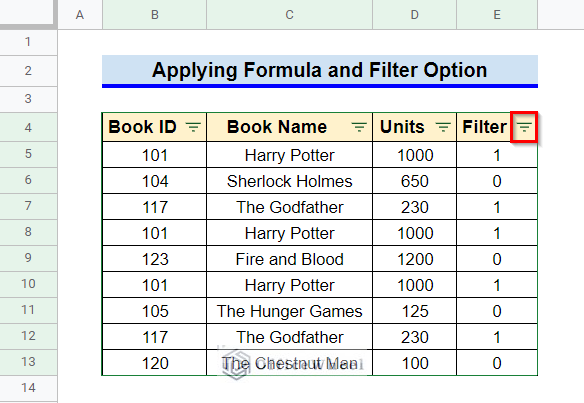Viewport: 584px width, 403px height.
Task: Open the Units column filter icon
Action: pyautogui.click(x=443, y=127)
